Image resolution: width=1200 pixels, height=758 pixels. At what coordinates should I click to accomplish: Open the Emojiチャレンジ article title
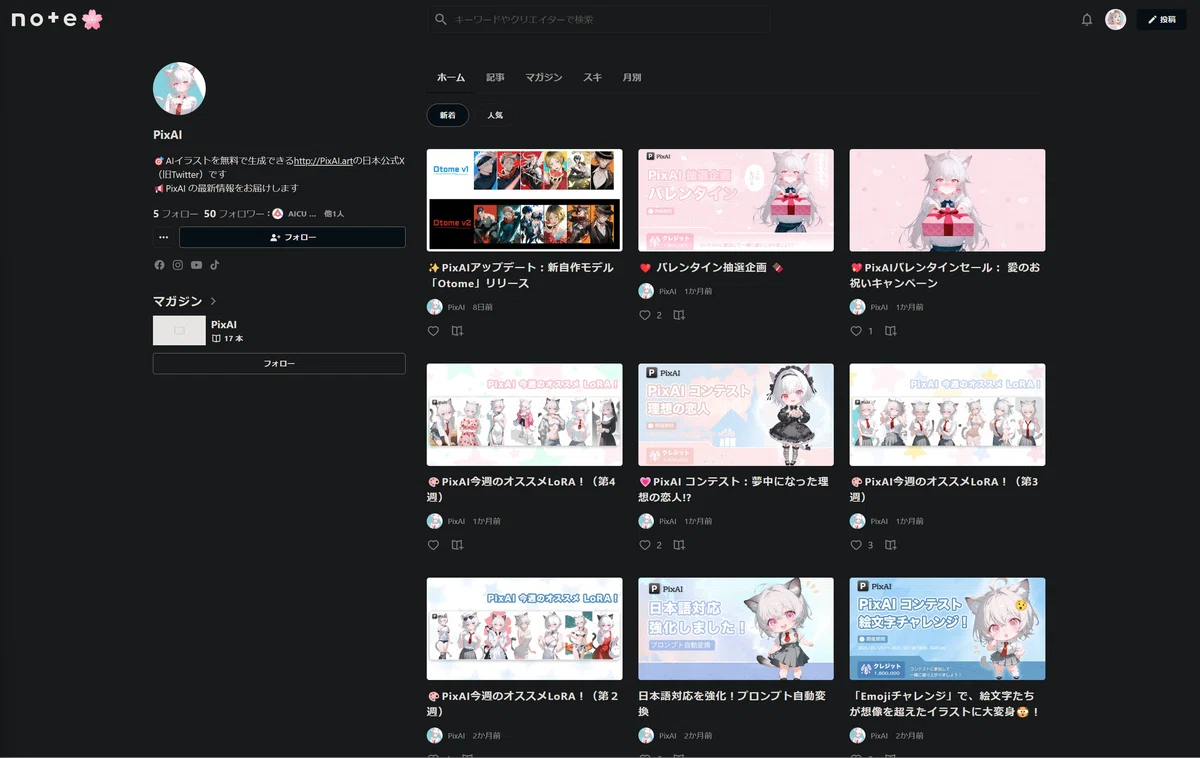click(945, 703)
